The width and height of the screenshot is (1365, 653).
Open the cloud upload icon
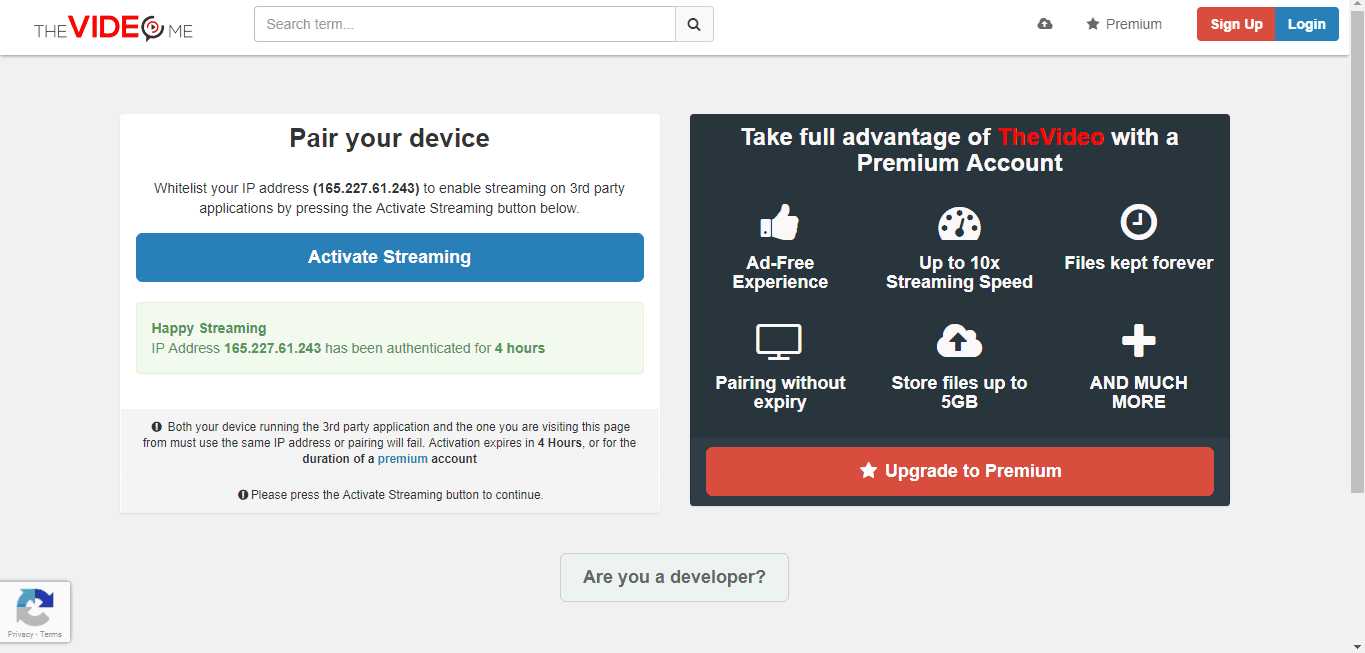1045,24
